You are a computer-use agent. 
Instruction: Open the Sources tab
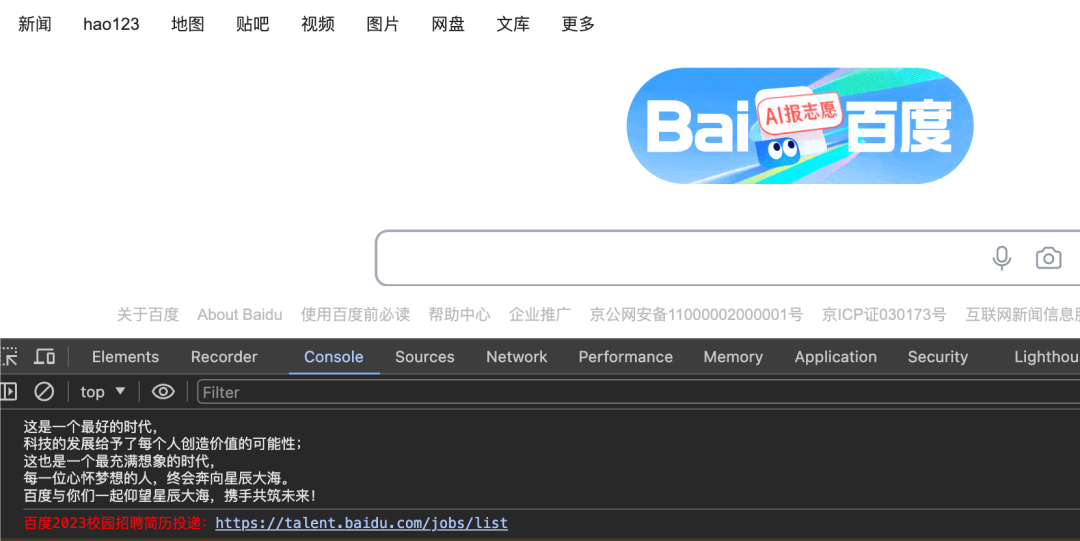(424, 356)
